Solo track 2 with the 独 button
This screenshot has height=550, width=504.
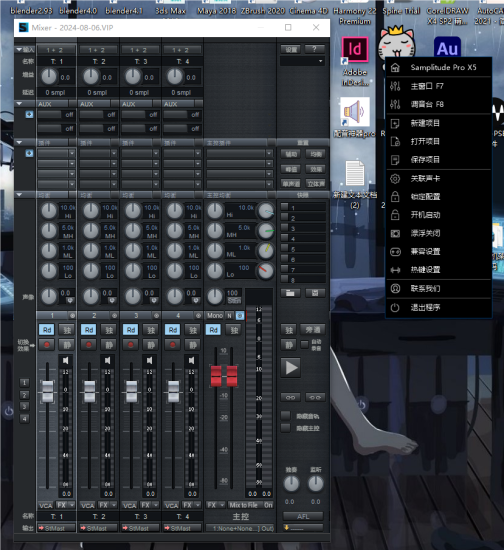click(109, 330)
